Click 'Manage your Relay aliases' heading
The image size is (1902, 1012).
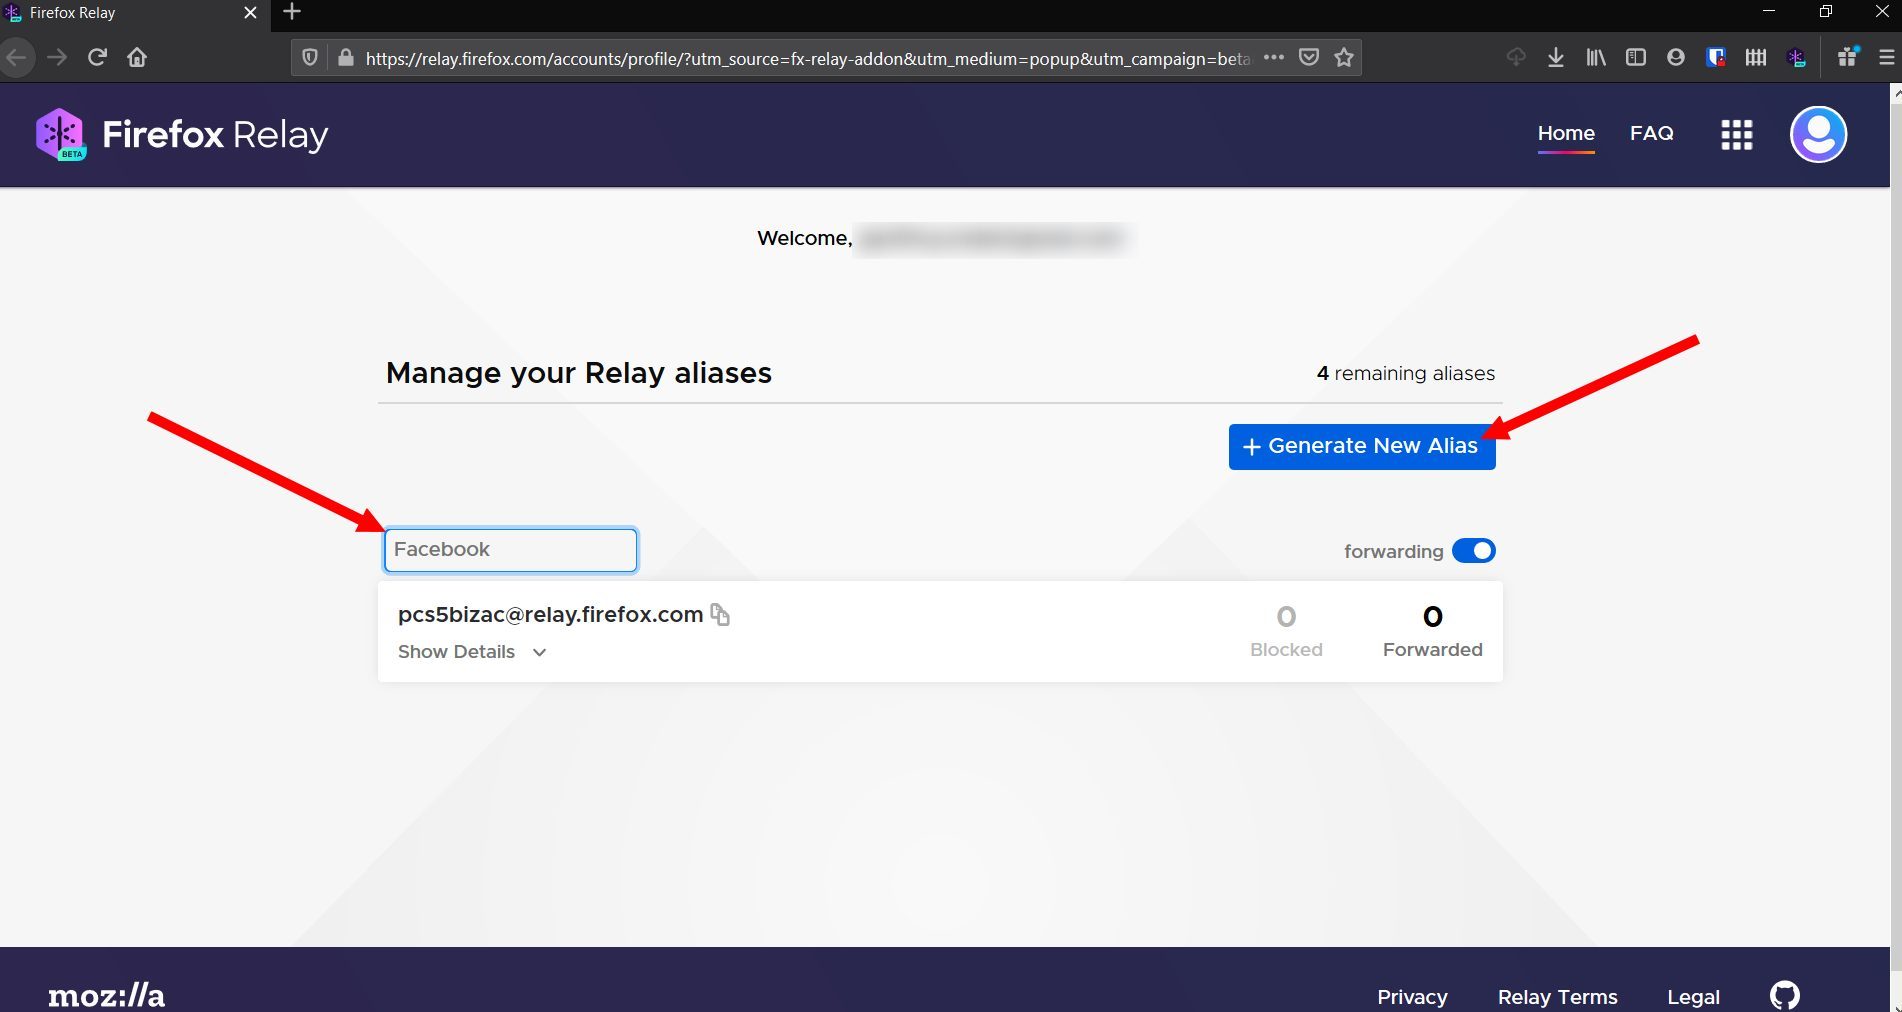579,373
